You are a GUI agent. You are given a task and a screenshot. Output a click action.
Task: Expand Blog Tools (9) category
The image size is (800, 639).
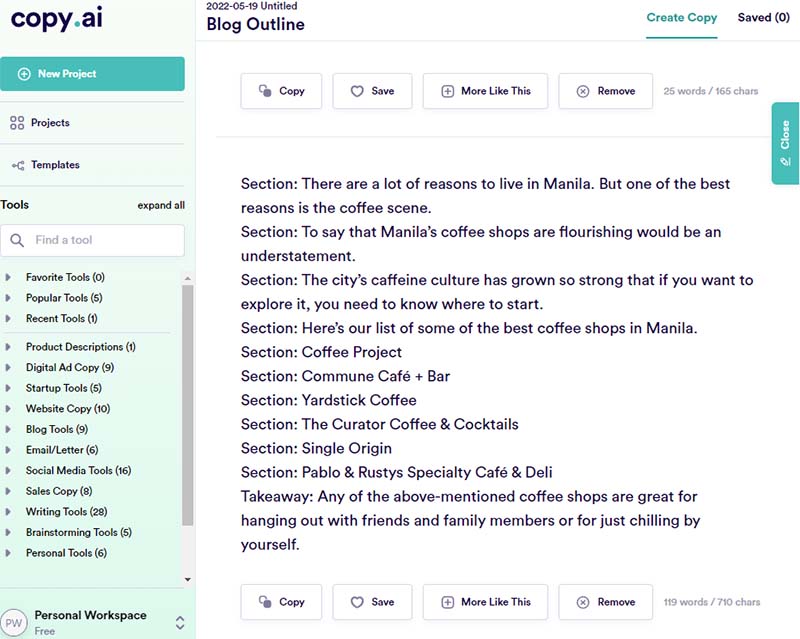click(x=8, y=429)
